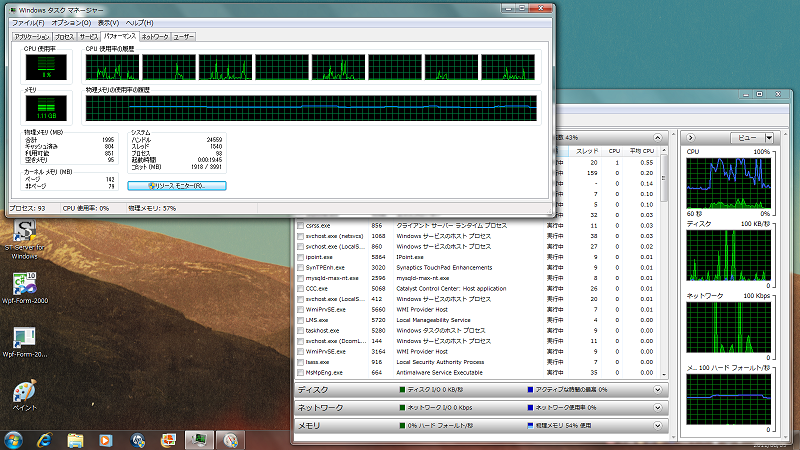Launch Internet Explorer from taskbar
Viewport: 800px width, 450px height.
click(44, 440)
